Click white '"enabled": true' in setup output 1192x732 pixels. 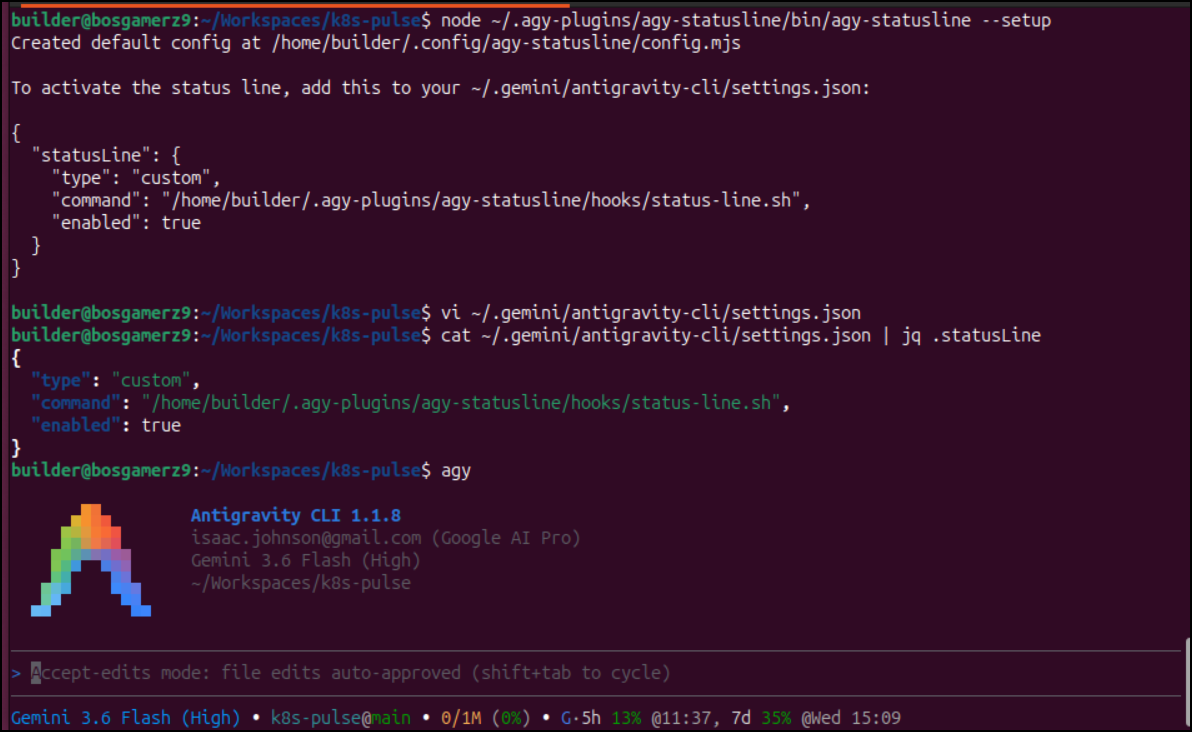pyautogui.click(x=125, y=223)
